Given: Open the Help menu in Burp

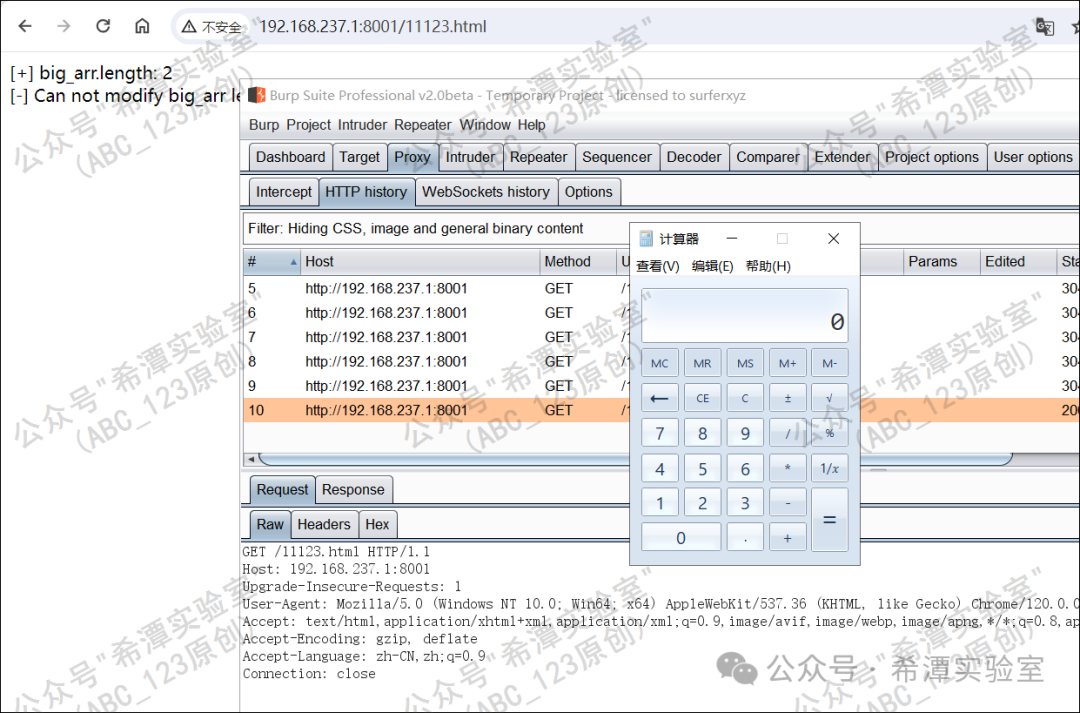Looking at the screenshot, I should coord(531,125).
